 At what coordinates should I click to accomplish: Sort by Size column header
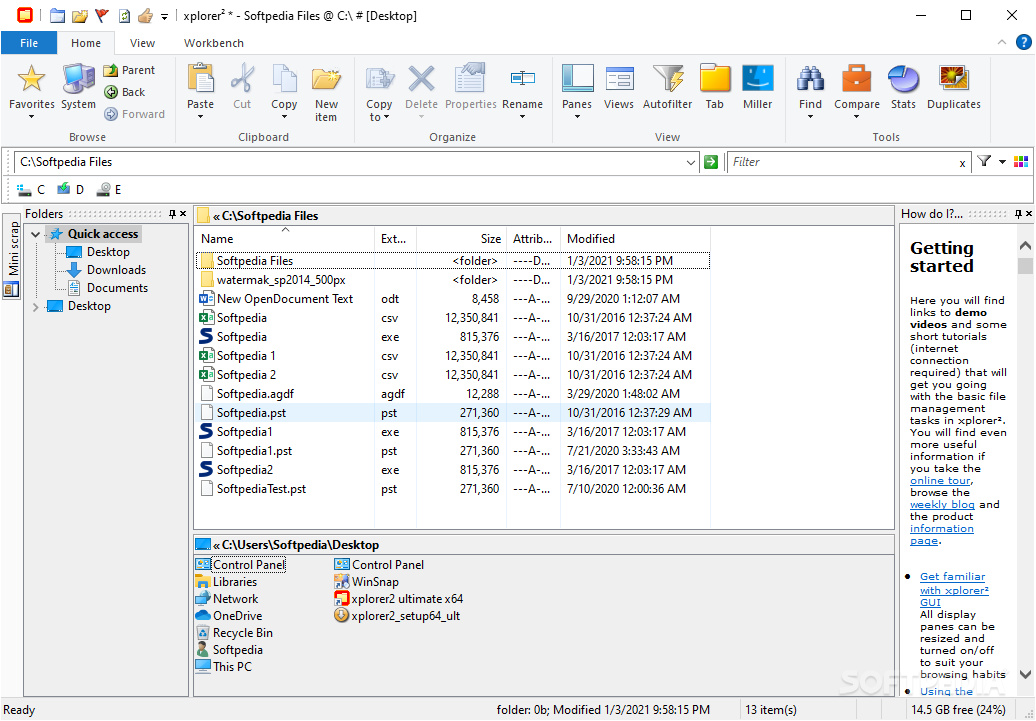click(461, 239)
